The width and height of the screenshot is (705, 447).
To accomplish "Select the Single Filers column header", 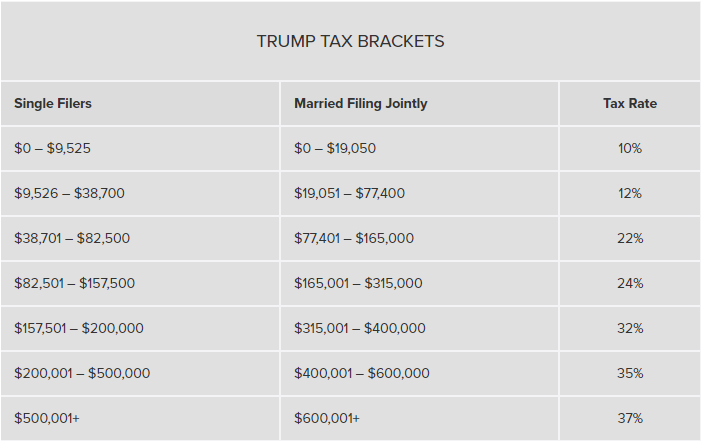I will [x=53, y=104].
